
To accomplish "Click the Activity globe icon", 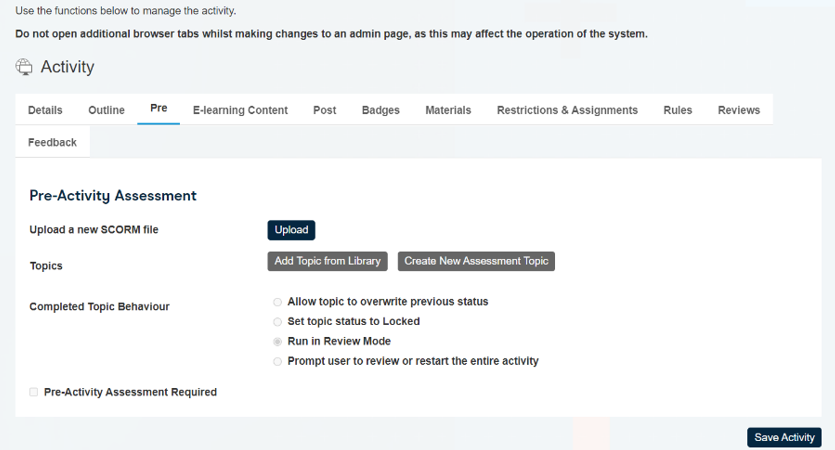I will 24,67.
